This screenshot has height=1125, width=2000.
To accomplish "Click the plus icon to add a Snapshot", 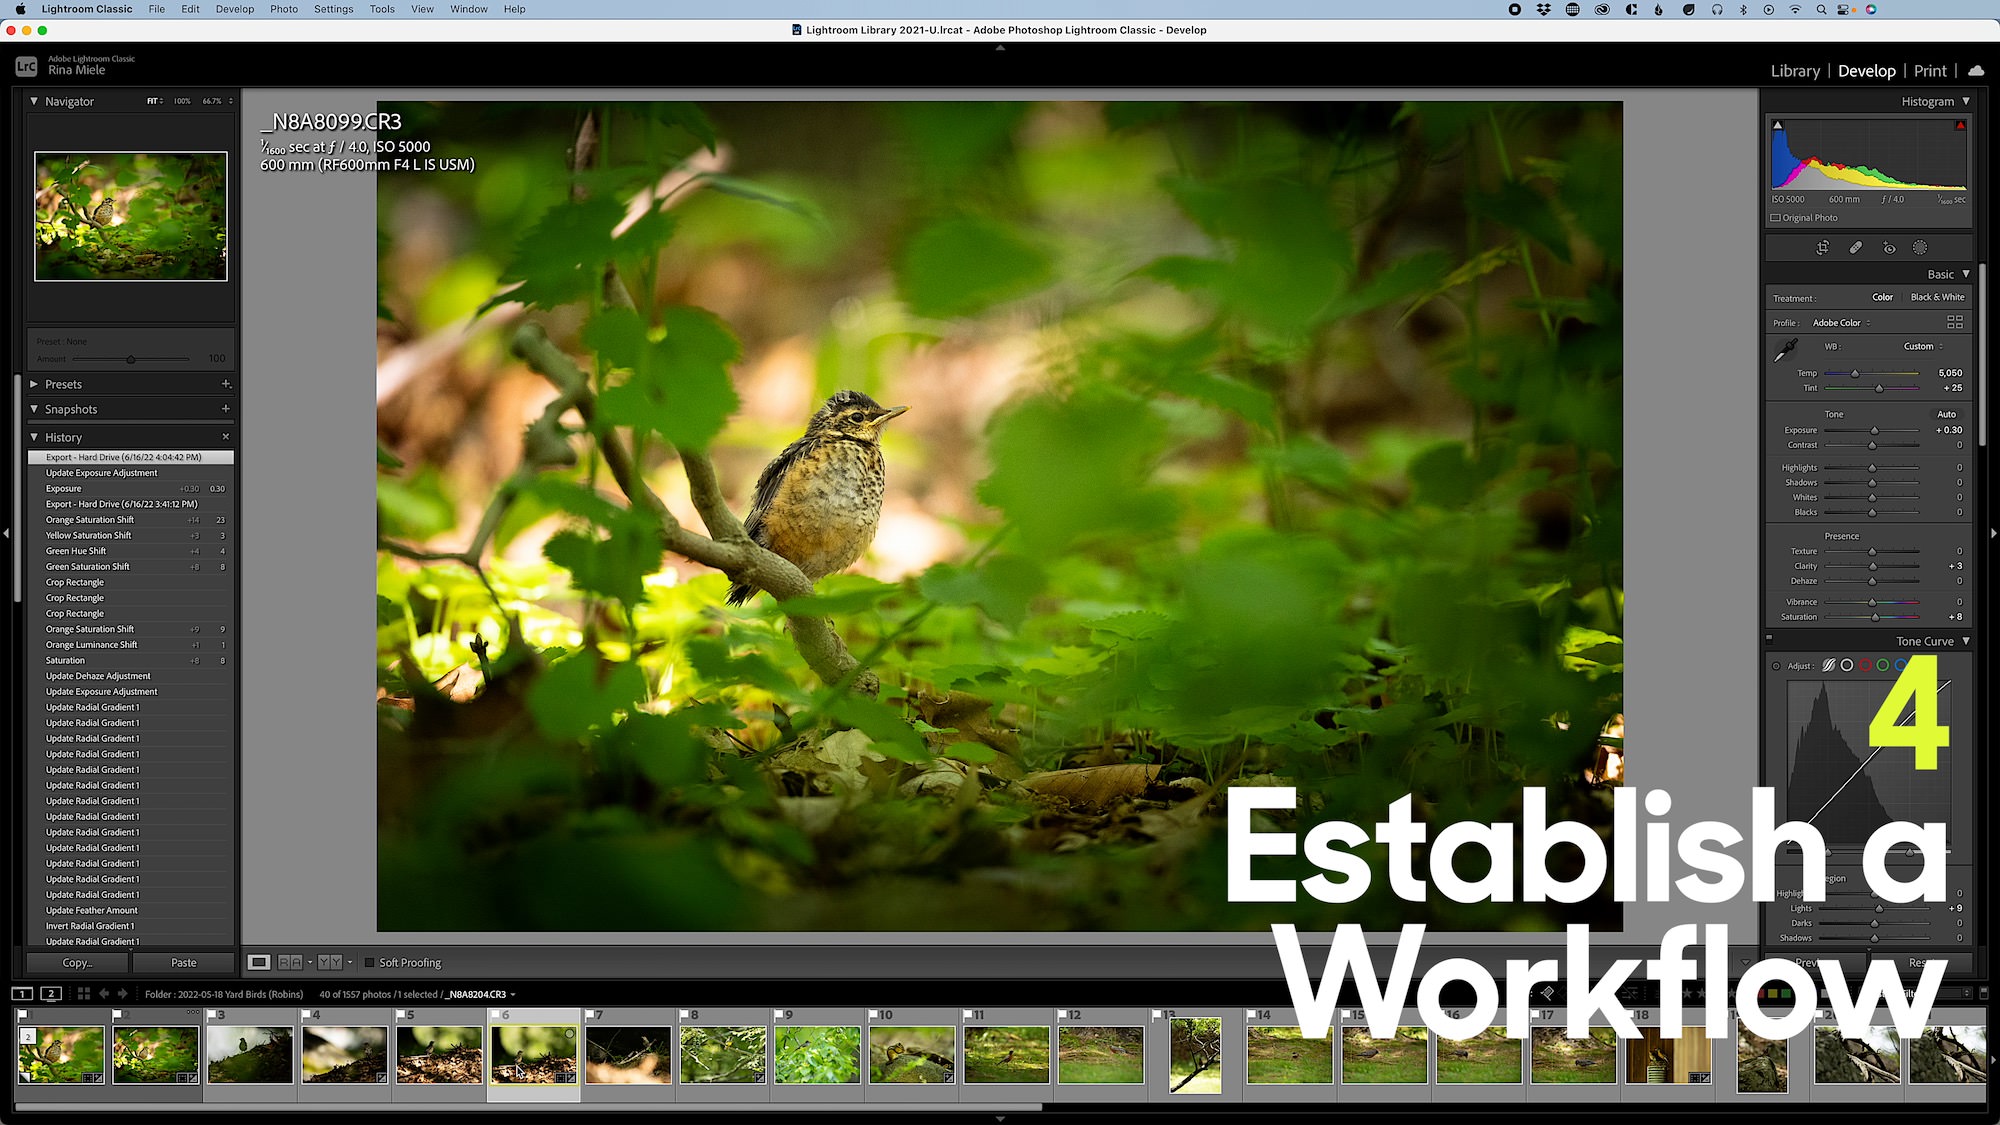I will [x=225, y=409].
